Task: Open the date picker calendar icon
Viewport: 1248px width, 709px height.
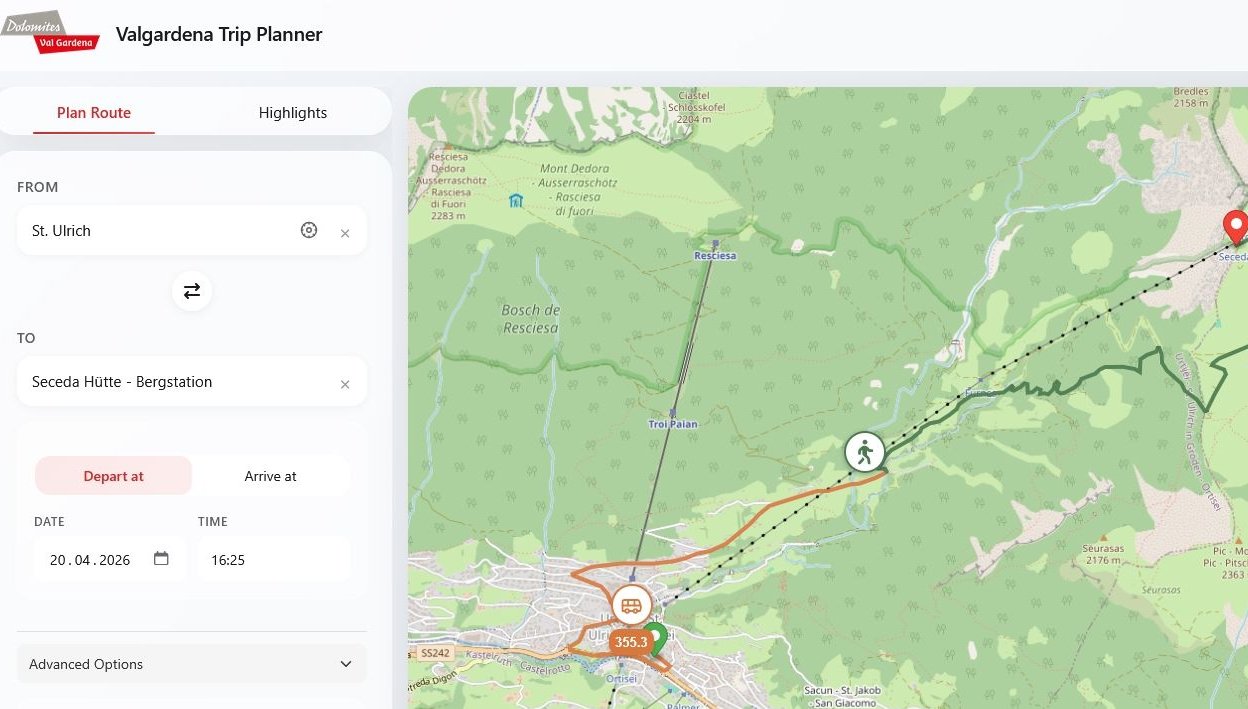Action: coord(161,559)
